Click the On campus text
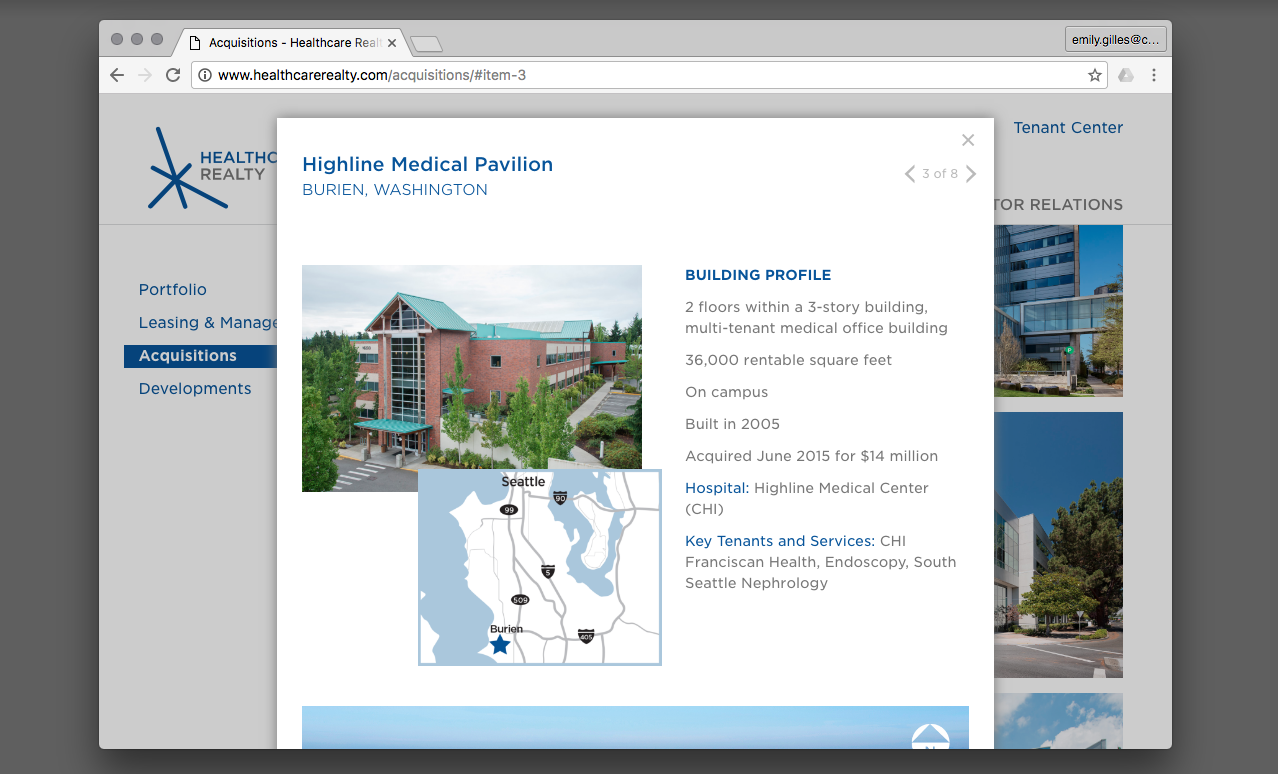1278x774 pixels. click(x=727, y=392)
